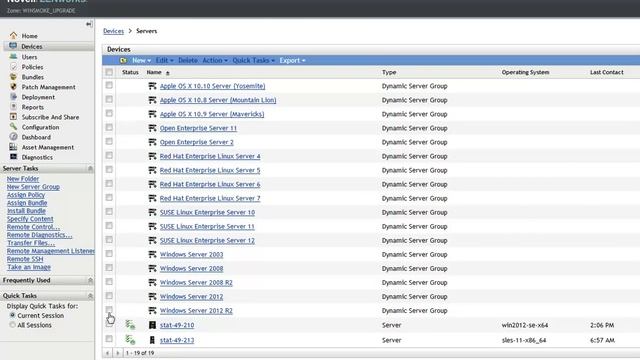Viewport: 640px width, 360px height.
Task: Click the Dashboard icon in the sidebar
Action: pyautogui.click(x=13, y=137)
